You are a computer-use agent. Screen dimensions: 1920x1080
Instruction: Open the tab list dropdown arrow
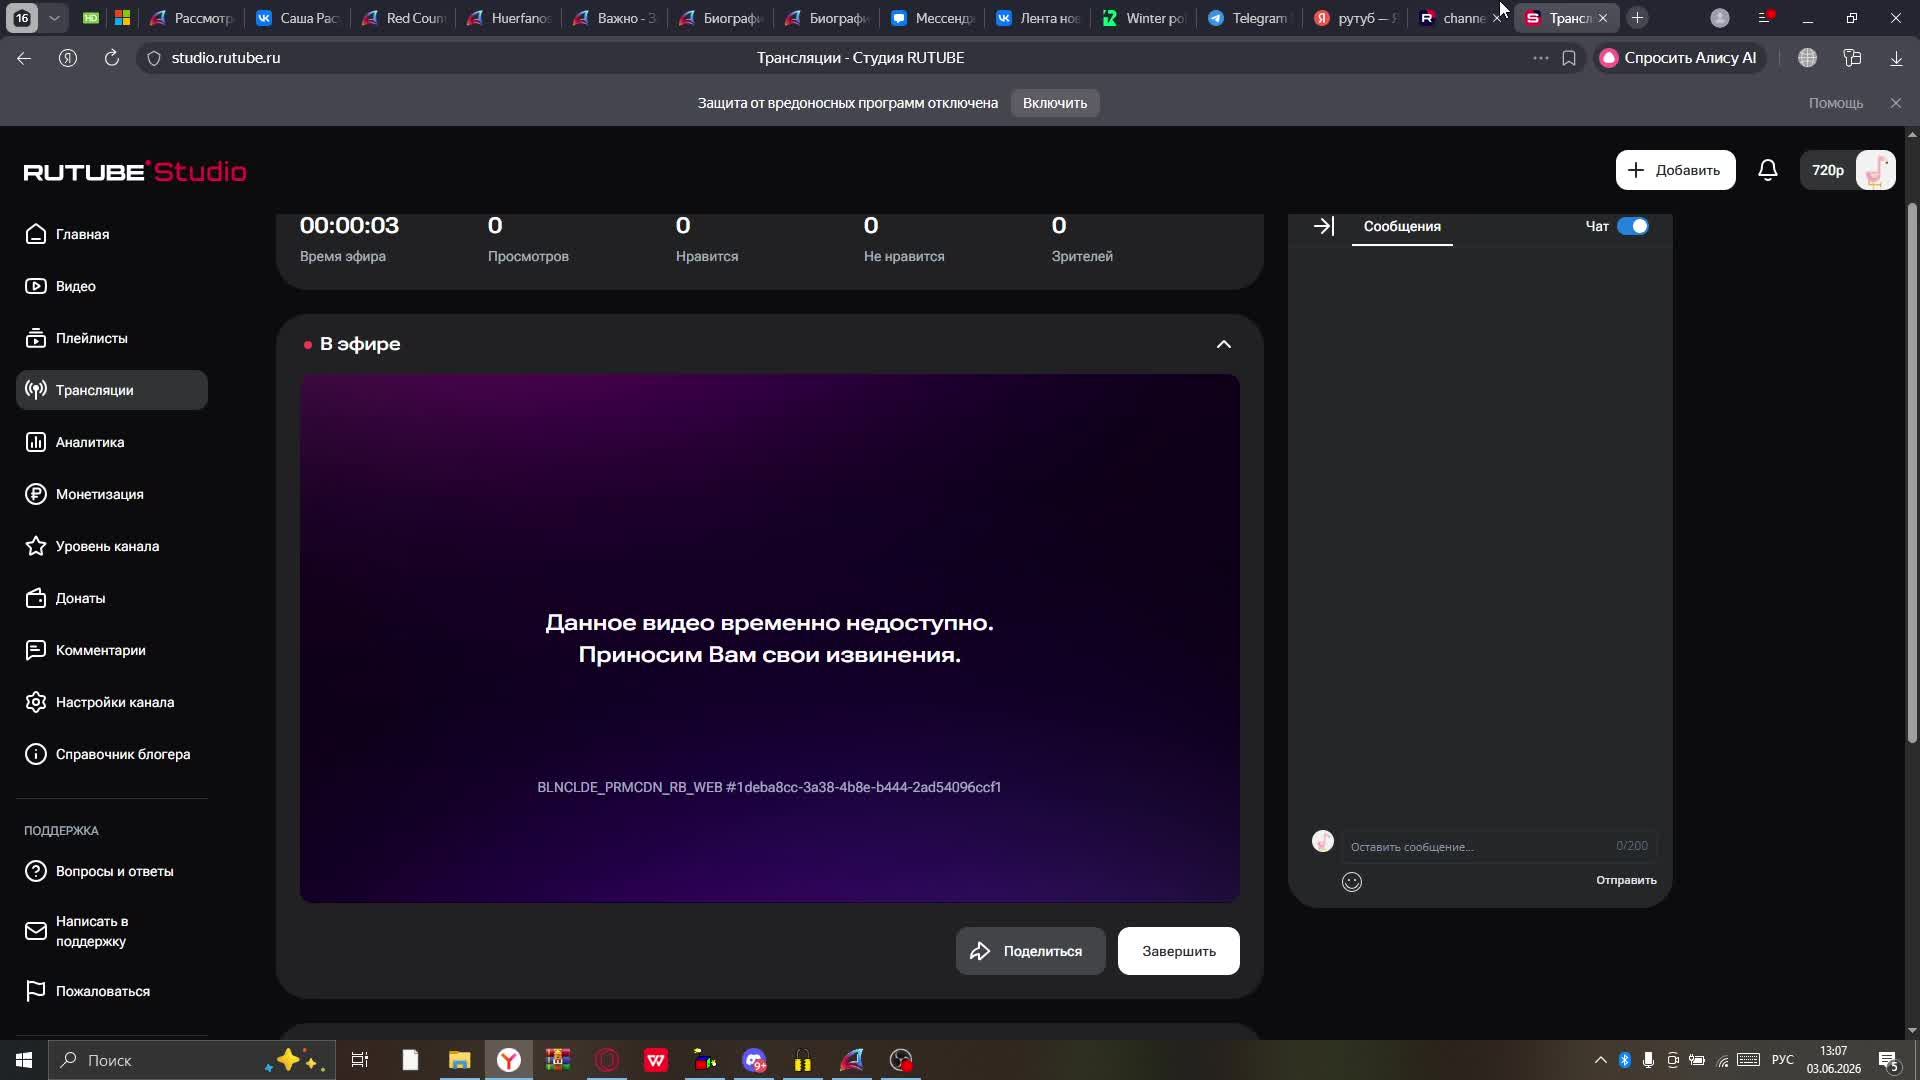coord(54,18)
